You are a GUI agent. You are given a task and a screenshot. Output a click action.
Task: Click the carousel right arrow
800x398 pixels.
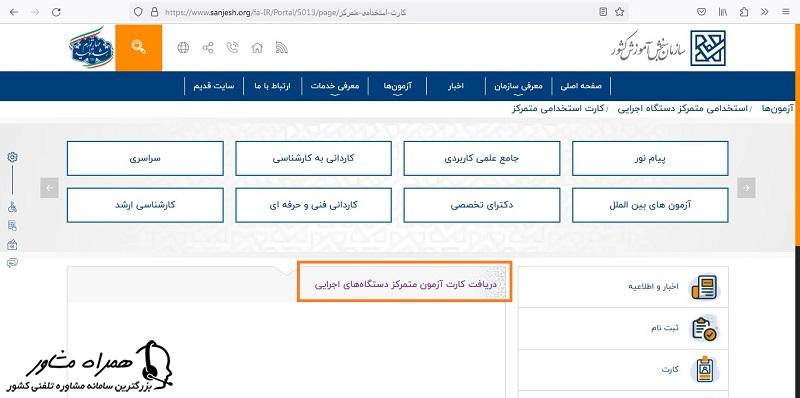coord(746,188)
